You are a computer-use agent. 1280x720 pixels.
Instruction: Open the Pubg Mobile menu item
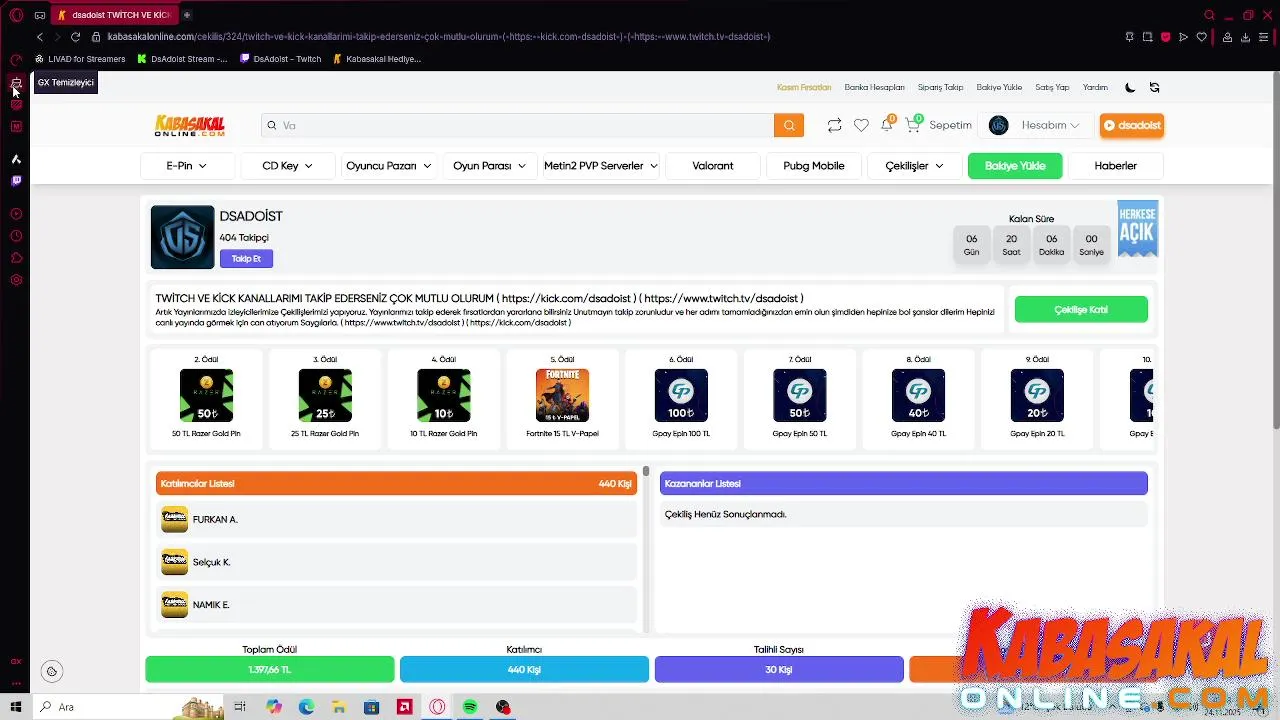pyautogui.click(x=814, y=166)
